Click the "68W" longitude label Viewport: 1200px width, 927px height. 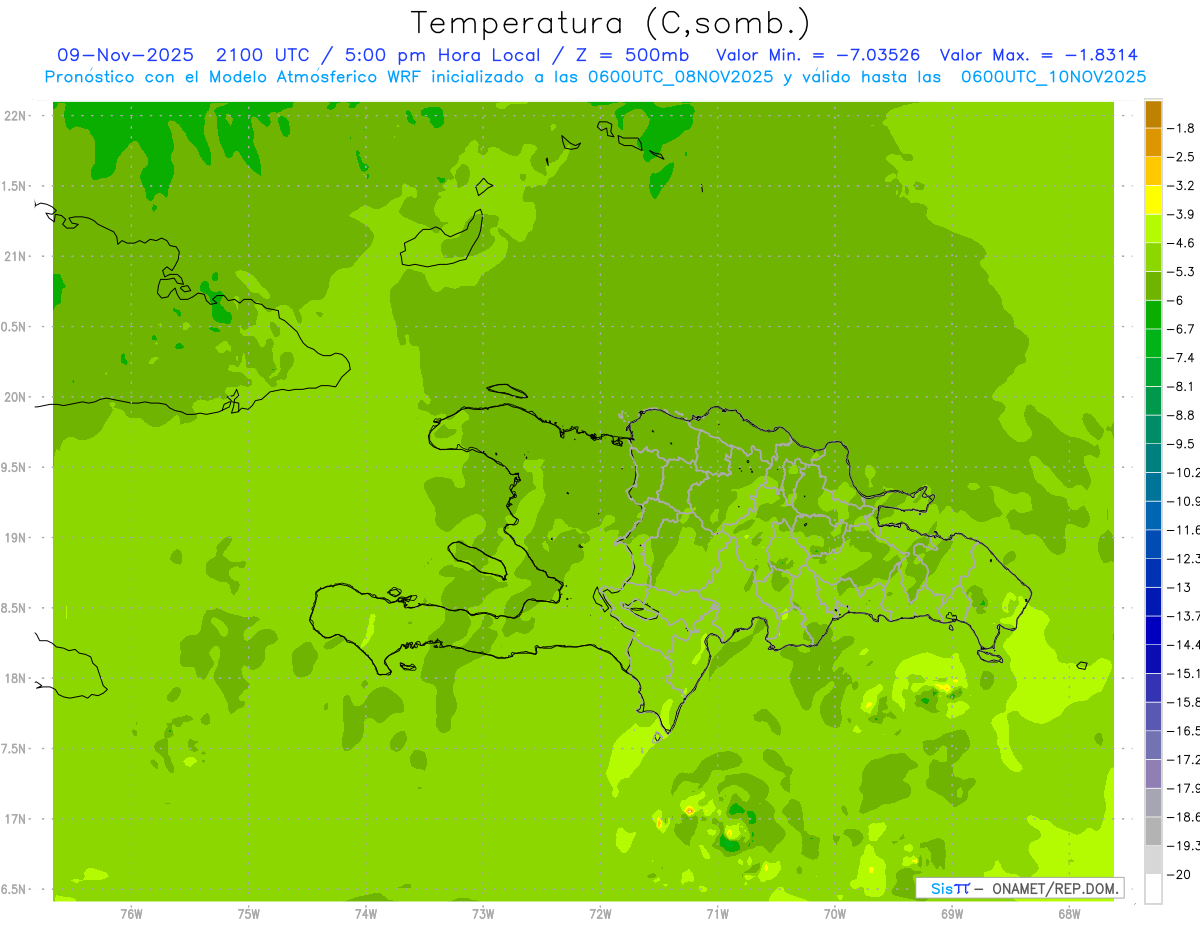tap(1069, 913)
